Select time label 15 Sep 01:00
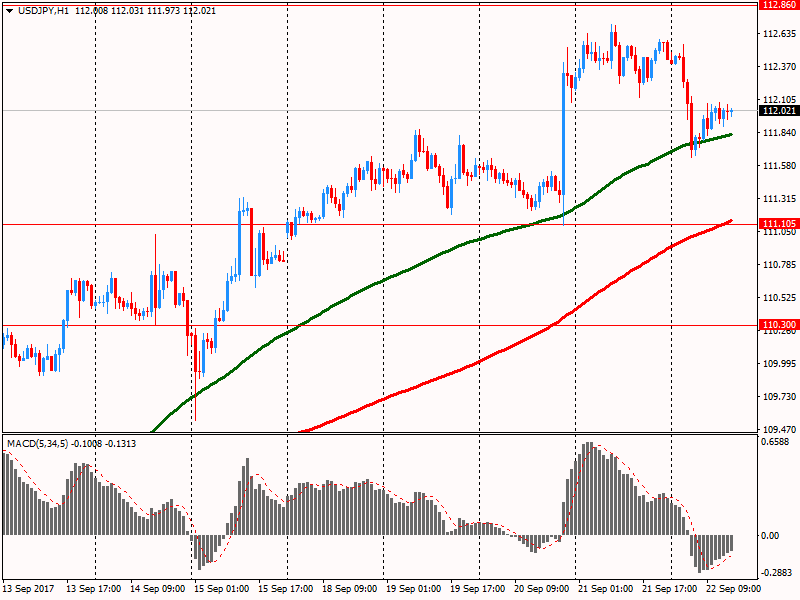 [x=221, y=589]
